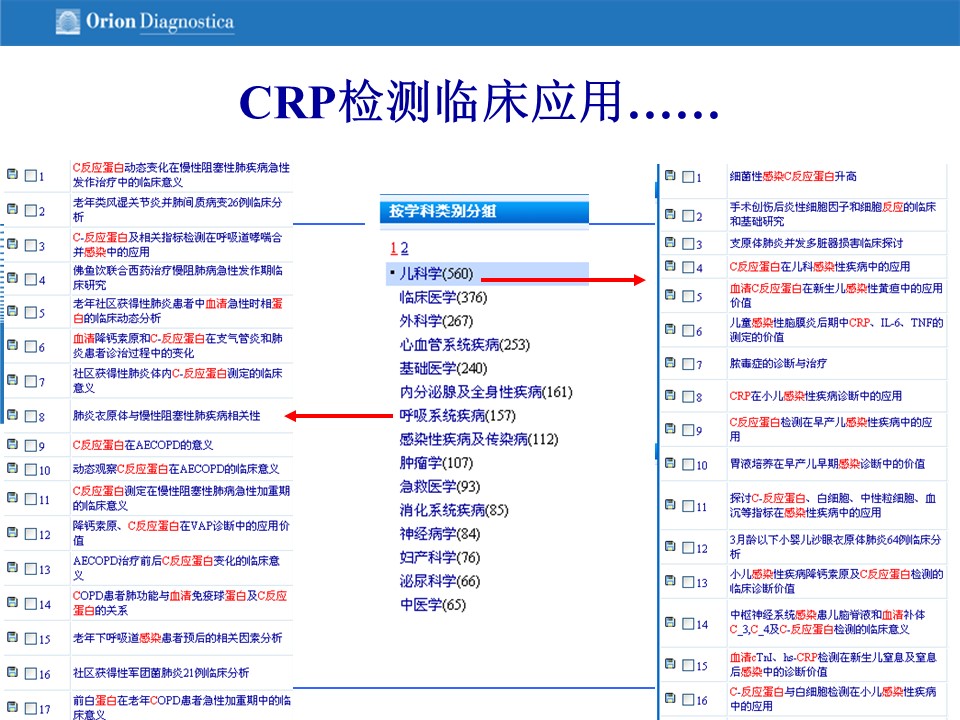Click the disk icon beside left-list result 16
This screenshot has width=960, height=720.
click(12, 673)
